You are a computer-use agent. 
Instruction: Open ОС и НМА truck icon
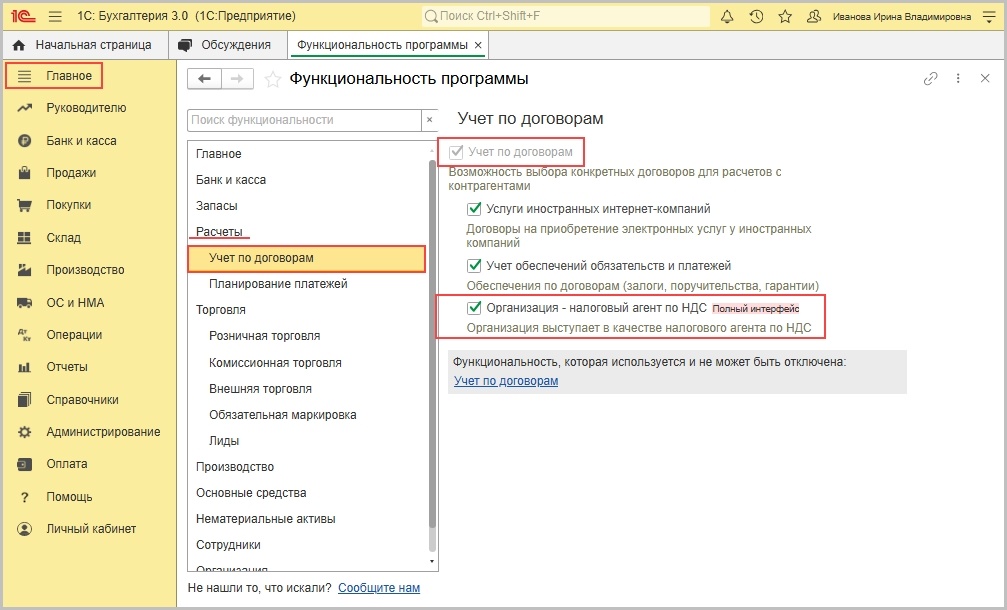point(24,302)
